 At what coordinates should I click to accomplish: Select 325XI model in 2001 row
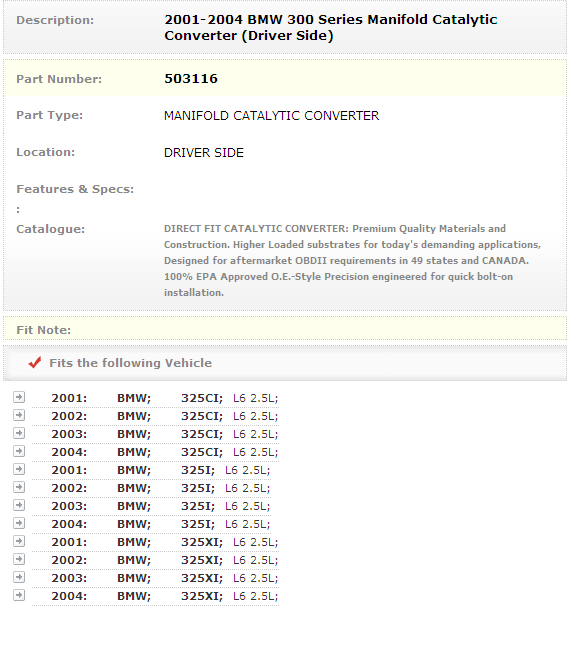tap(202, 542)
